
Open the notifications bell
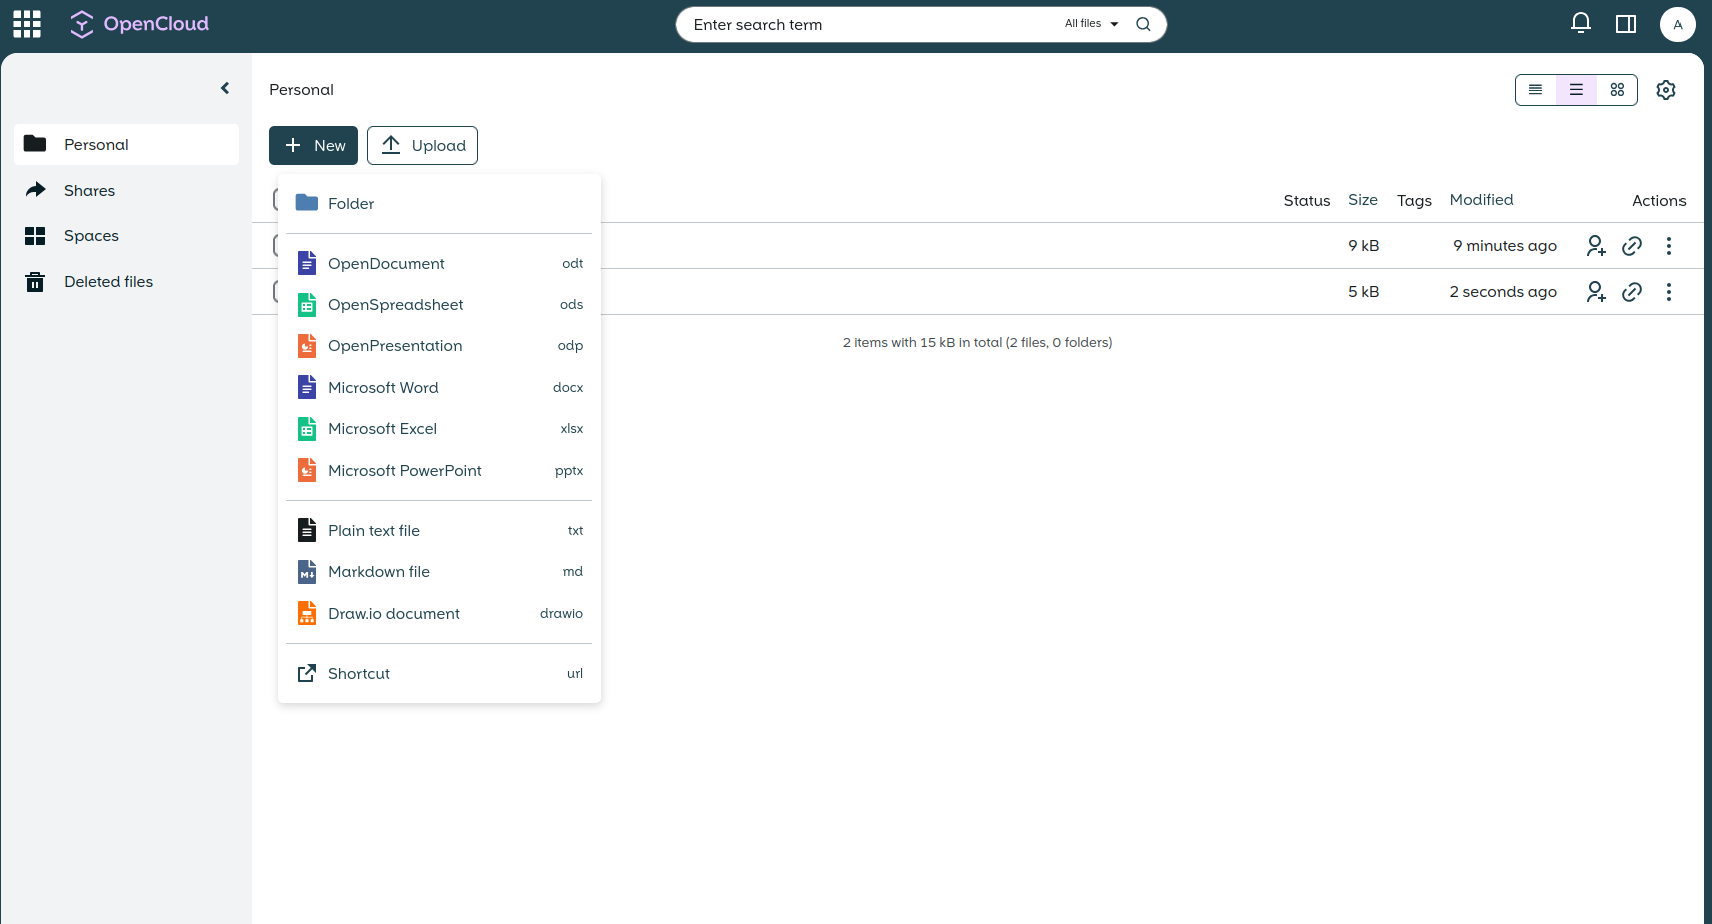tap(1581, 24)
